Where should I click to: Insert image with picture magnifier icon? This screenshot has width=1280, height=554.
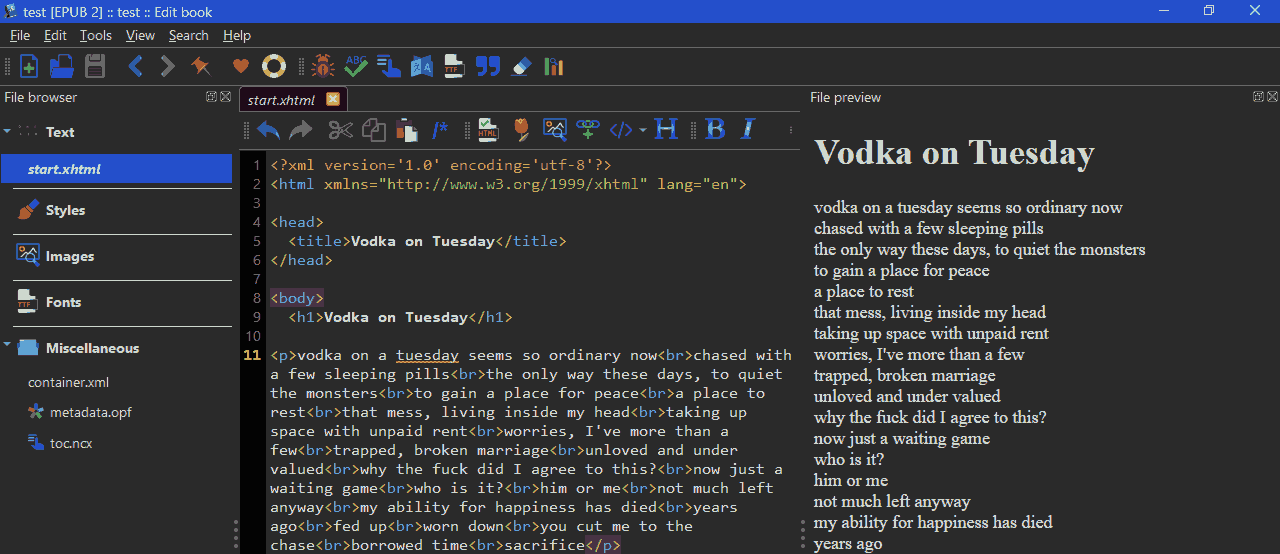point(554,129)
